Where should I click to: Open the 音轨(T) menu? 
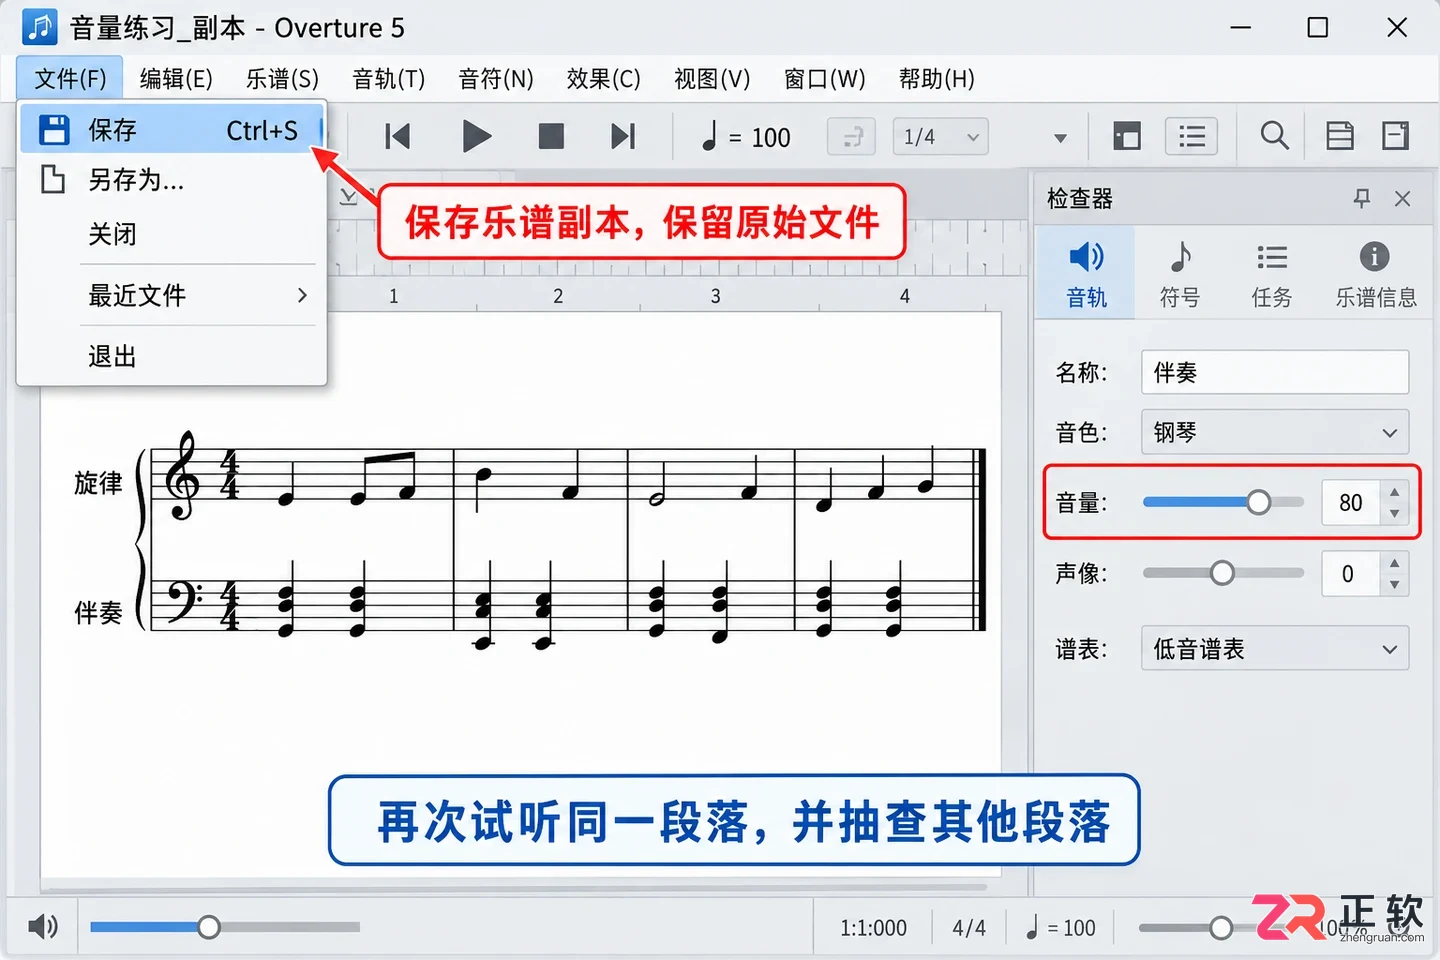point(389,79)
